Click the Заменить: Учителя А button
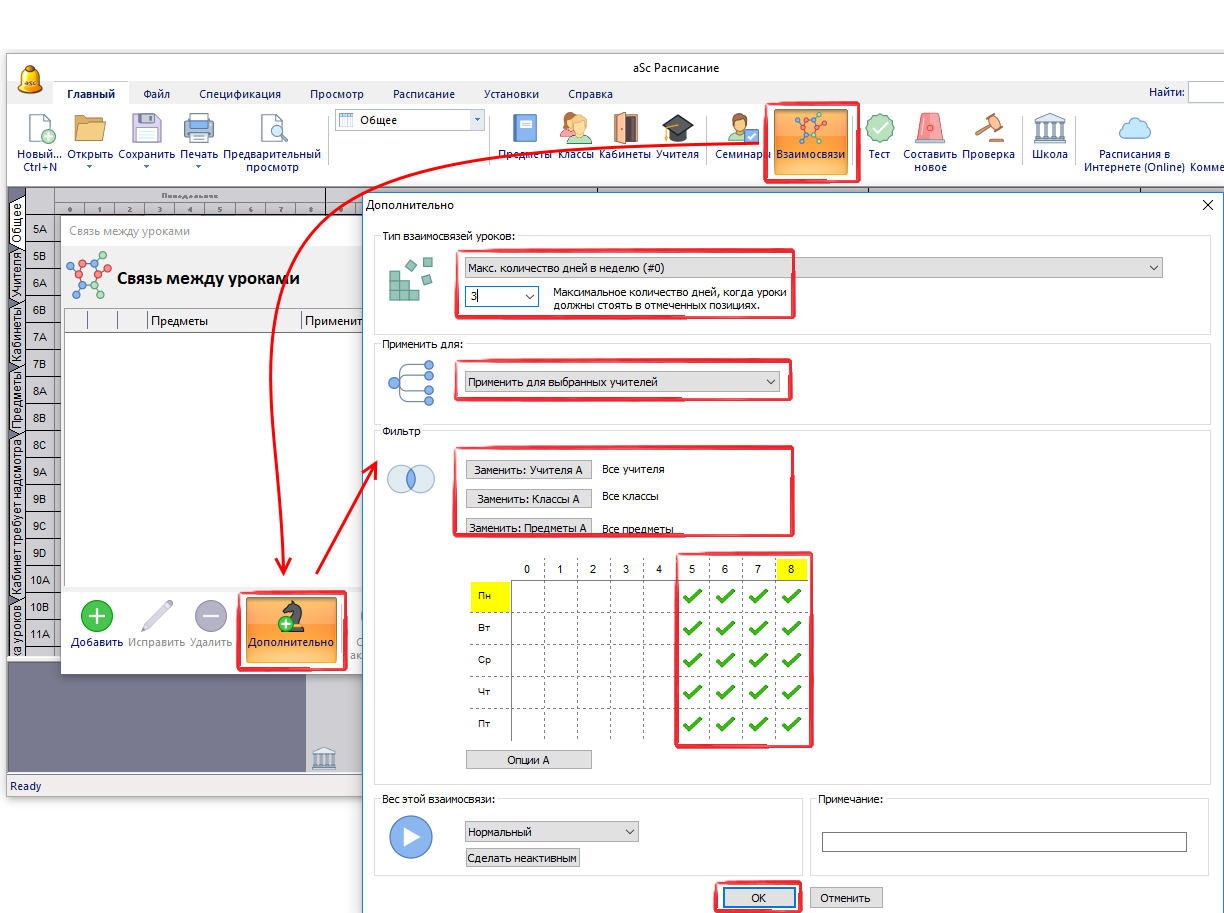 [529, 470]
